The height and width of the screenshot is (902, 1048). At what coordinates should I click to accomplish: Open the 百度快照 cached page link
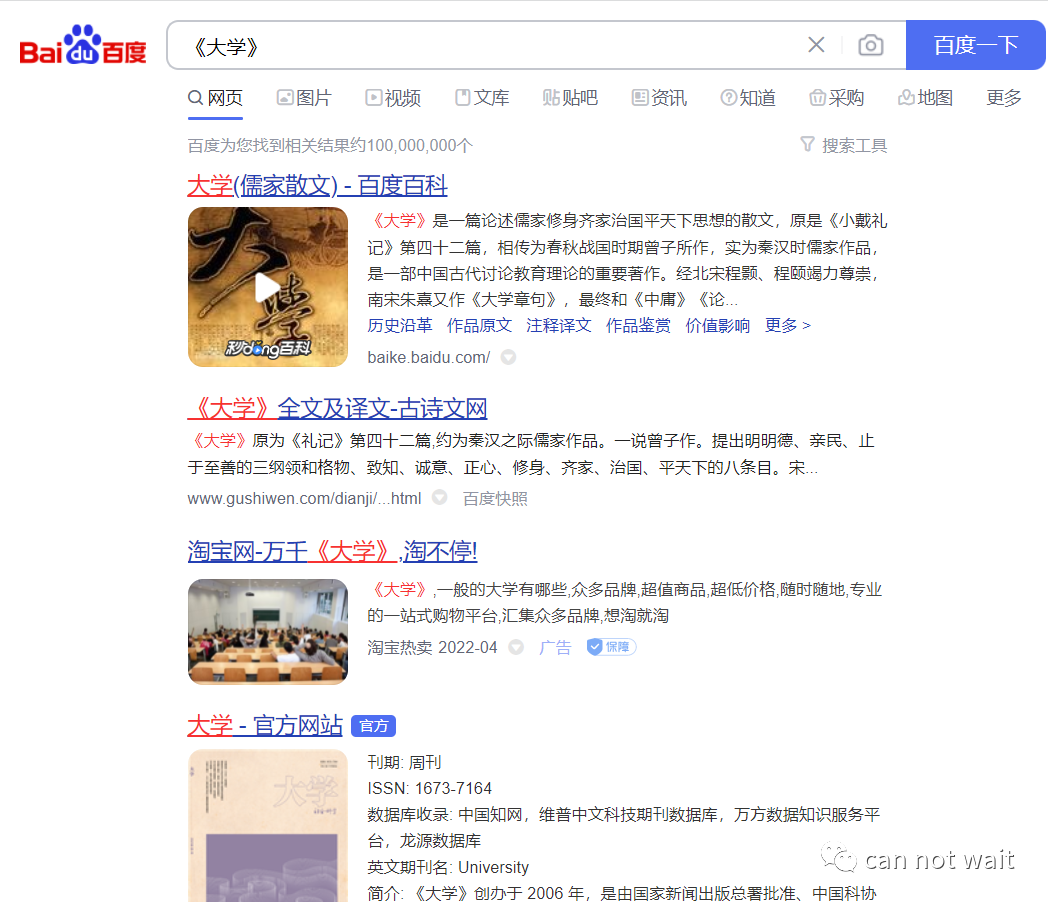click(495, 498)
